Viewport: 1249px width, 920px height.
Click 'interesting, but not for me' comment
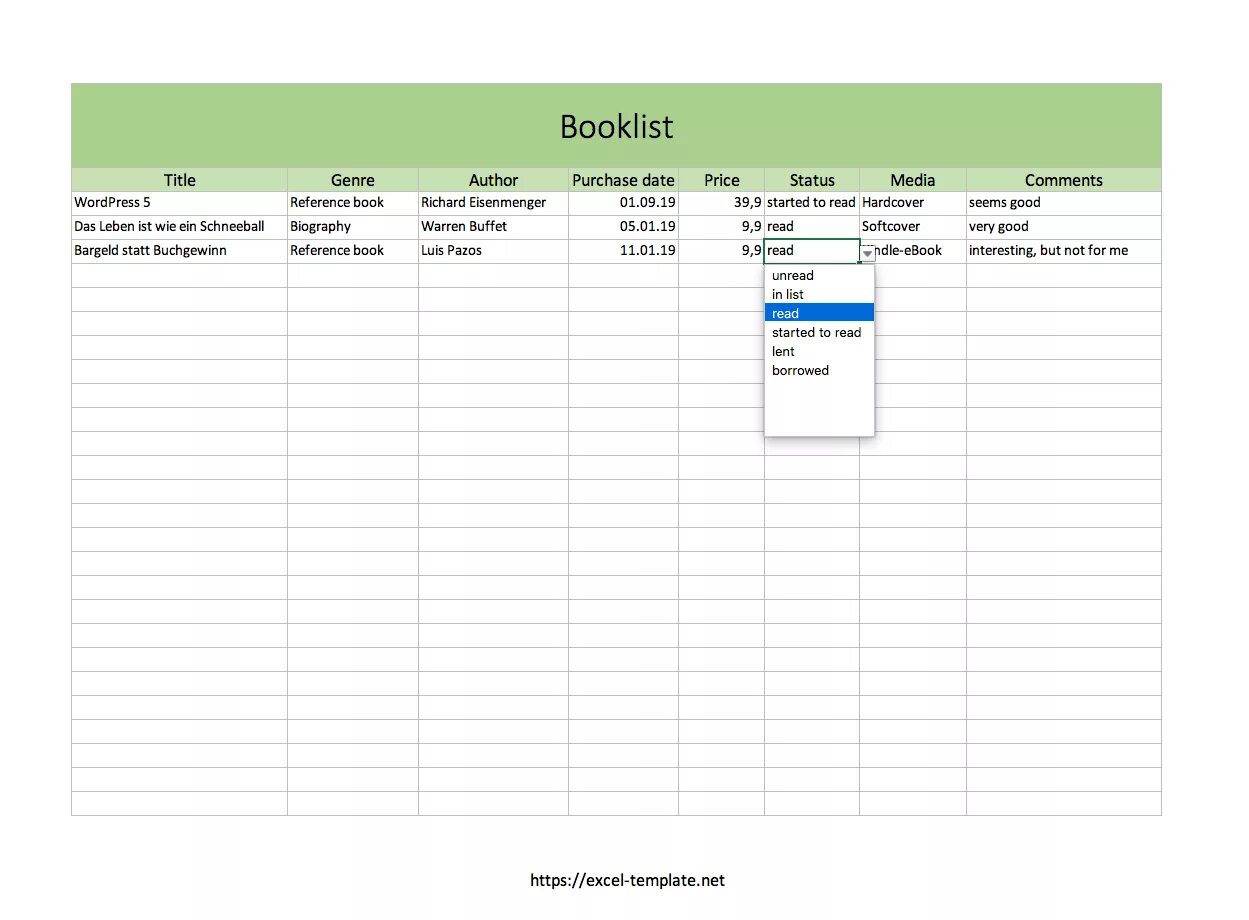[1064, 251]
